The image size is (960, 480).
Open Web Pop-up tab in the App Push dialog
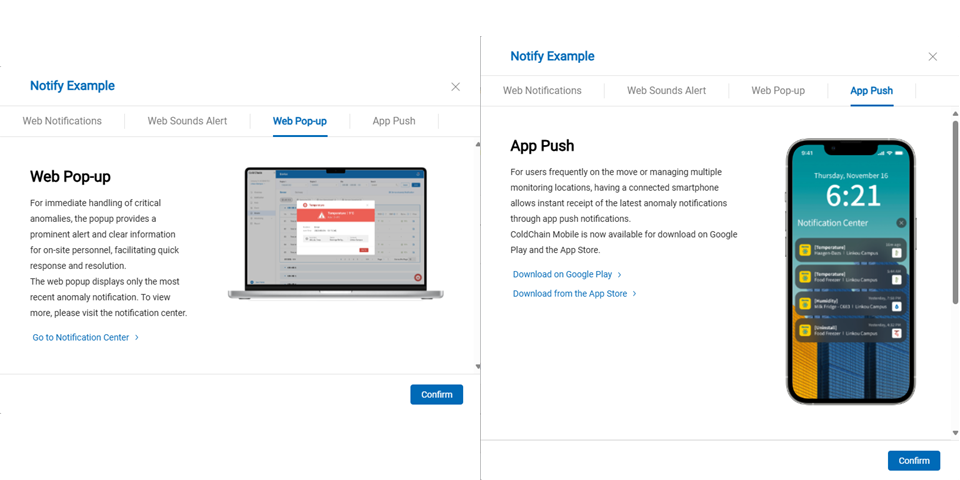coord(778,91)
